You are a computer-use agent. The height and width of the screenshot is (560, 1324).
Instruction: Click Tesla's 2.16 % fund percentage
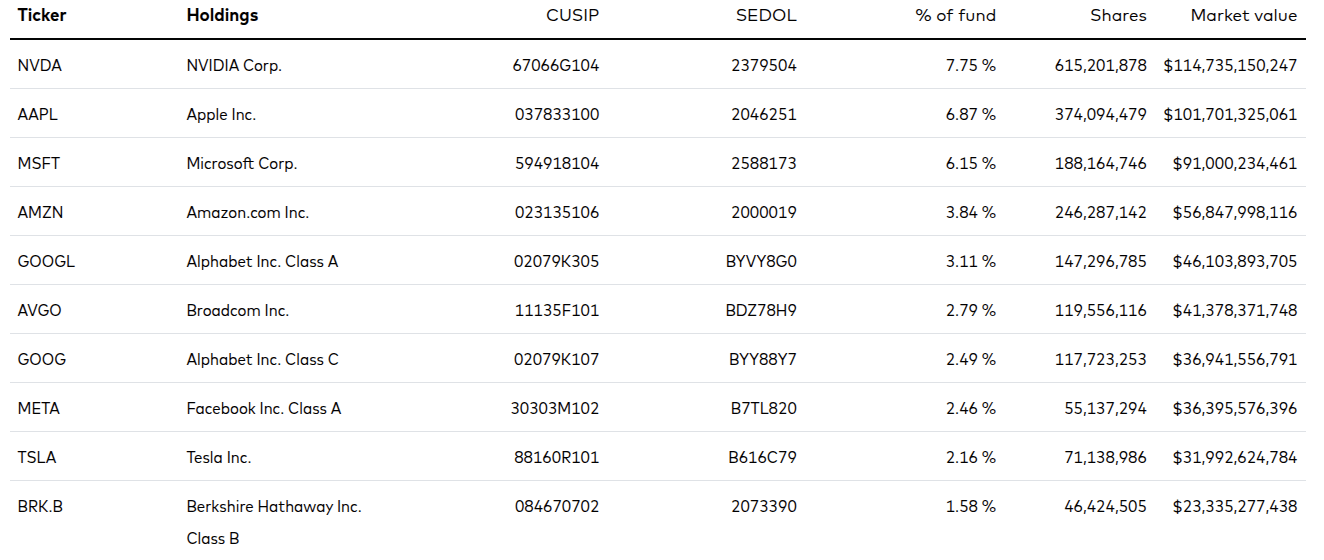970,457
